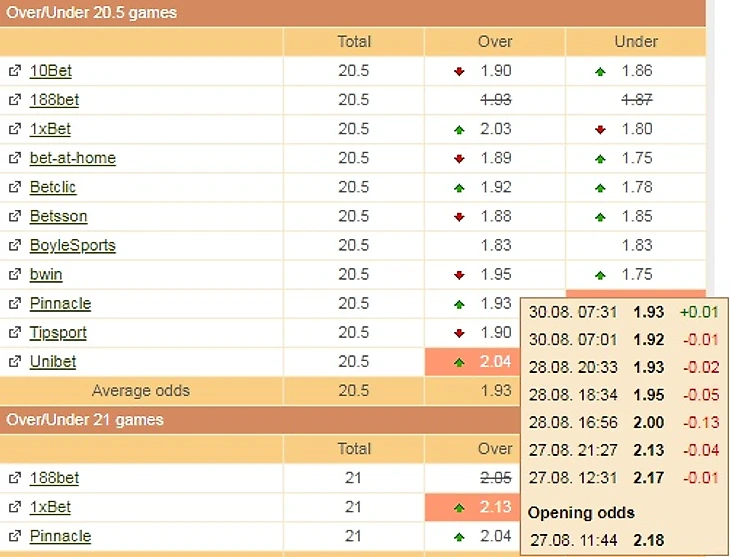730x557 pixels.
Task: Open external link icon beside Unibet
Action: 15,362
